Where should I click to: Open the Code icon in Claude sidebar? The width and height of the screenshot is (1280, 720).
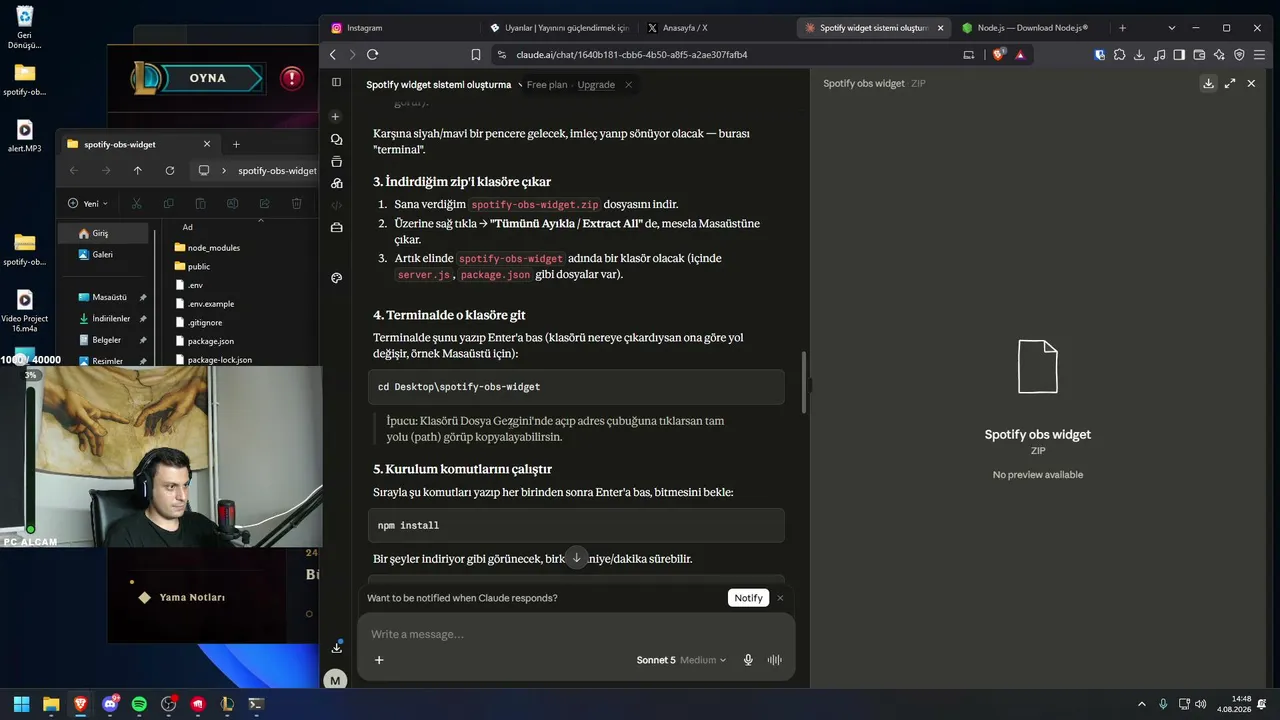pyautogui.click(x=336, y=205)
